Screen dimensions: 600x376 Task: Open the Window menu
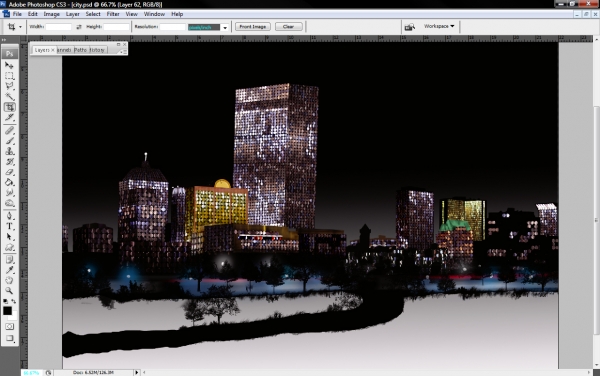[154, 14]
